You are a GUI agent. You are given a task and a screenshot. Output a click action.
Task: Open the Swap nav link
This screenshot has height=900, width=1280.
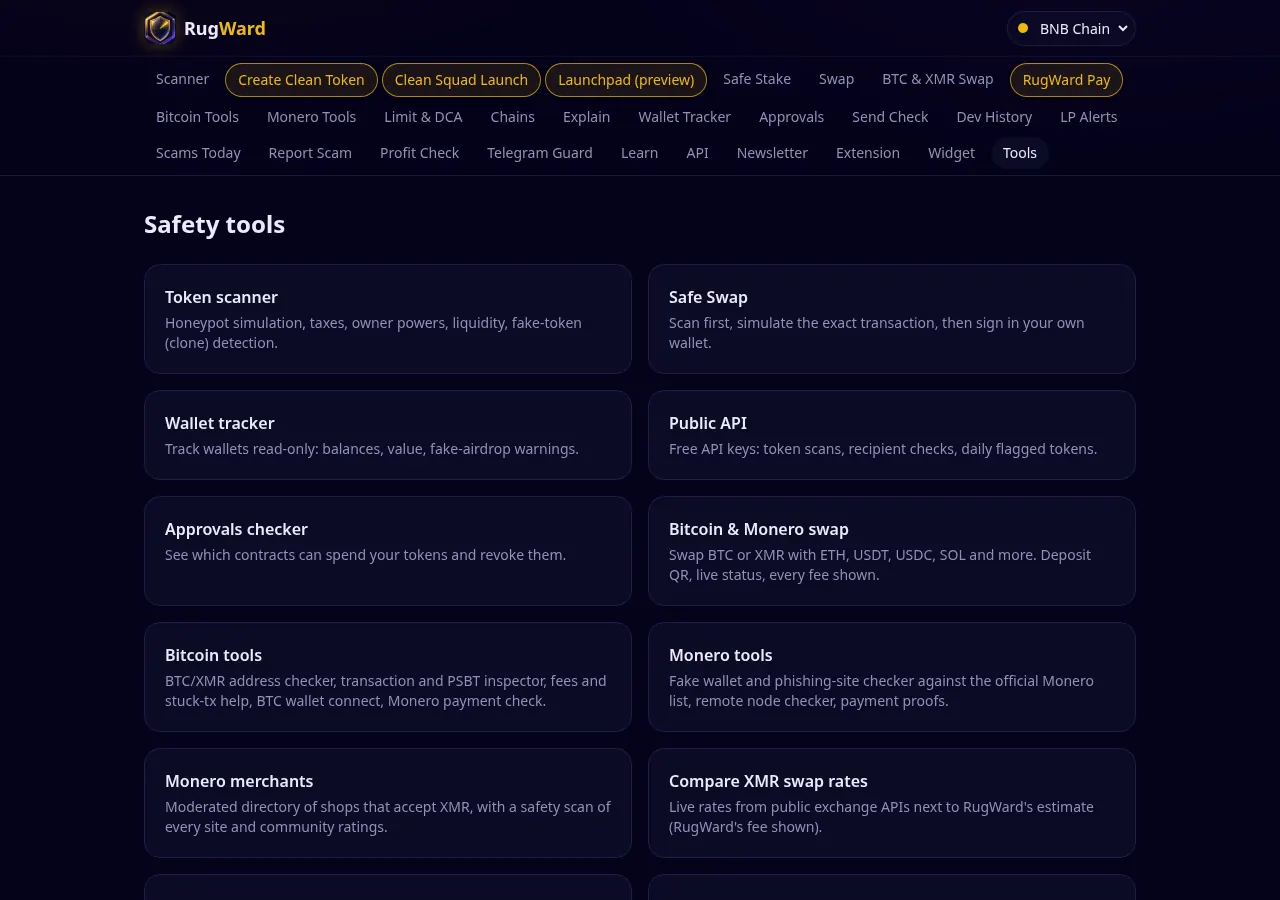point(836,79)
